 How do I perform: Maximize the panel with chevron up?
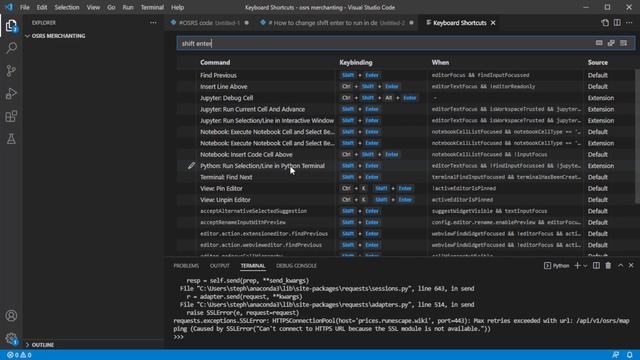tap(620, 266)
